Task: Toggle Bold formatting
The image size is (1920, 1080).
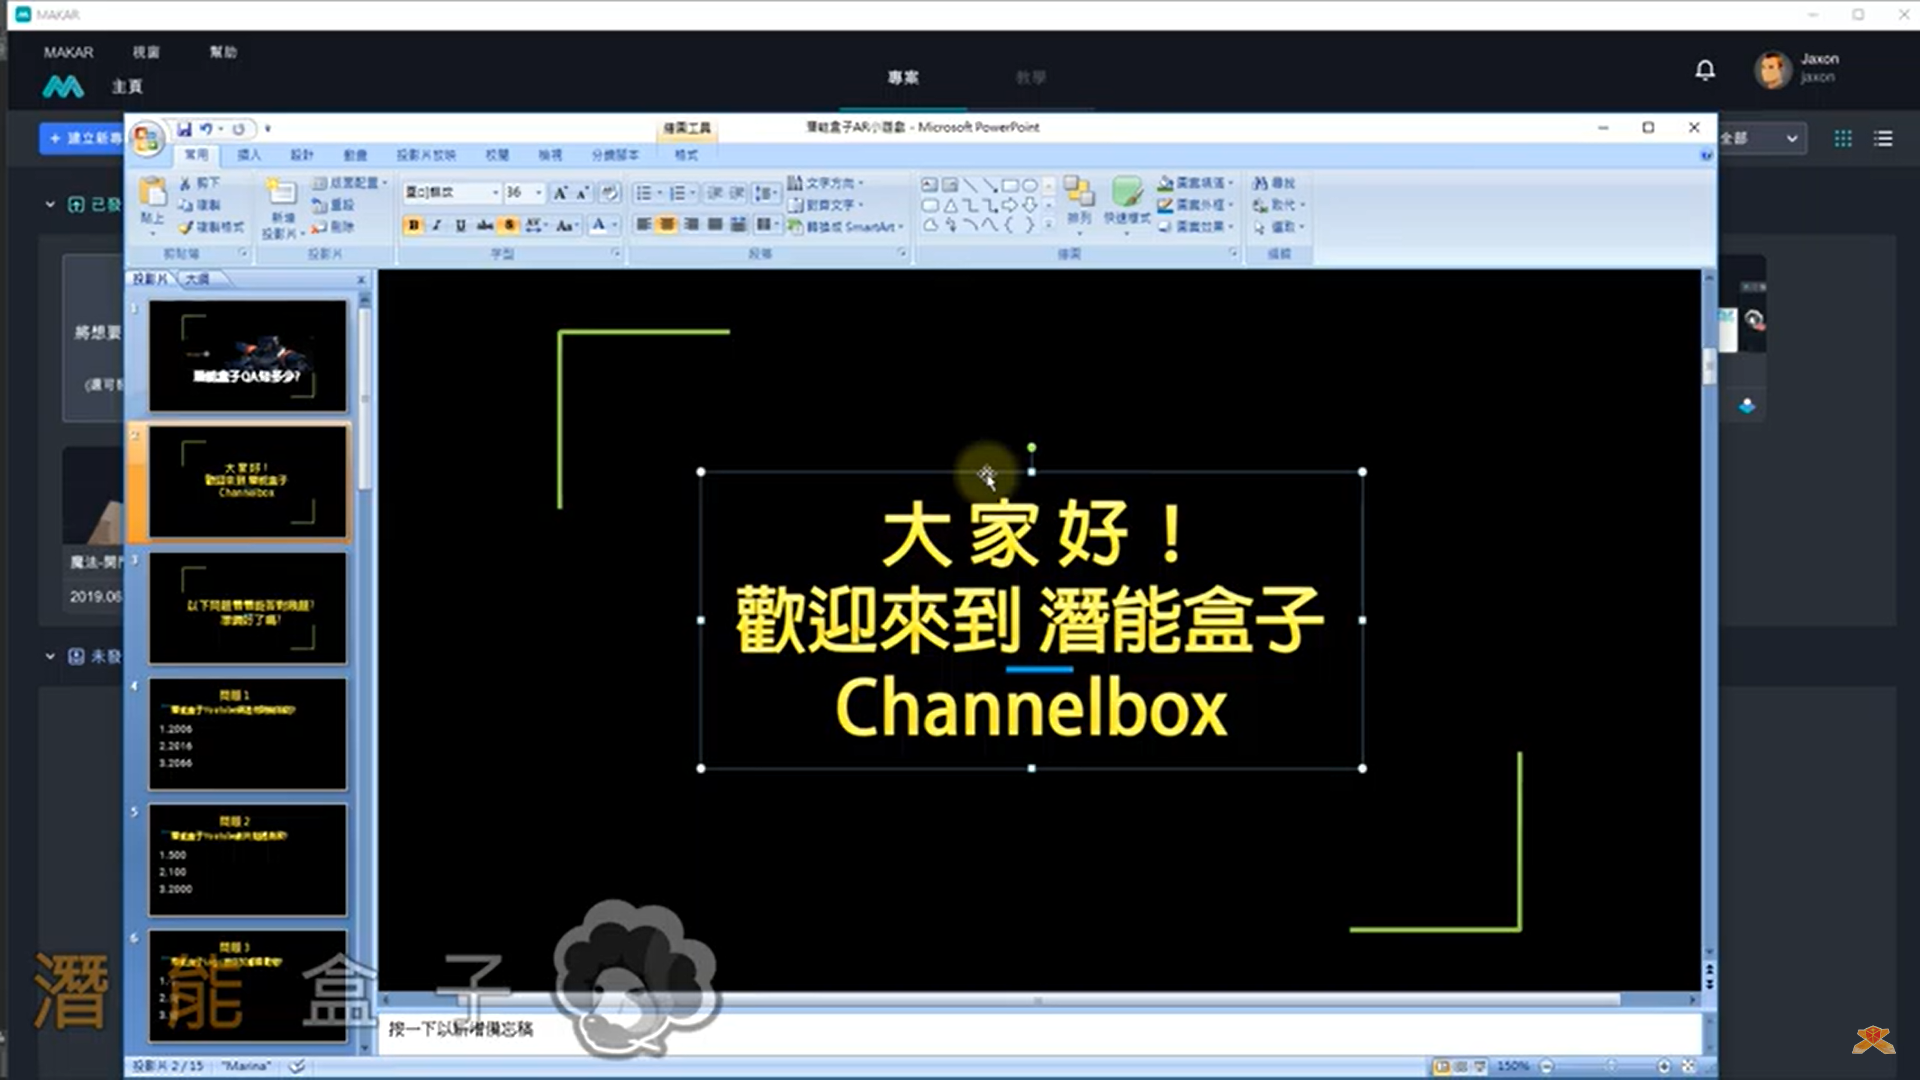Action: (413, 225)
